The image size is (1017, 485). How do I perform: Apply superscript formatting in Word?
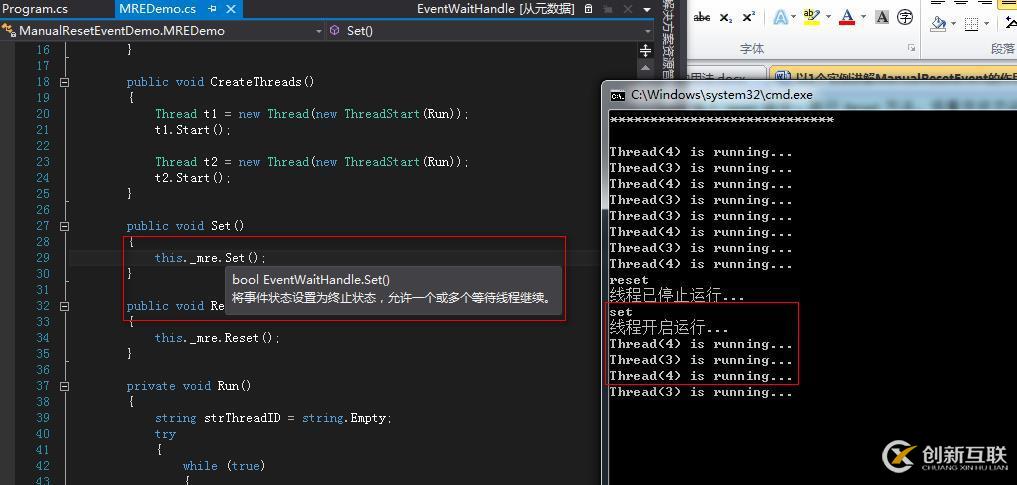pos(748,18)
